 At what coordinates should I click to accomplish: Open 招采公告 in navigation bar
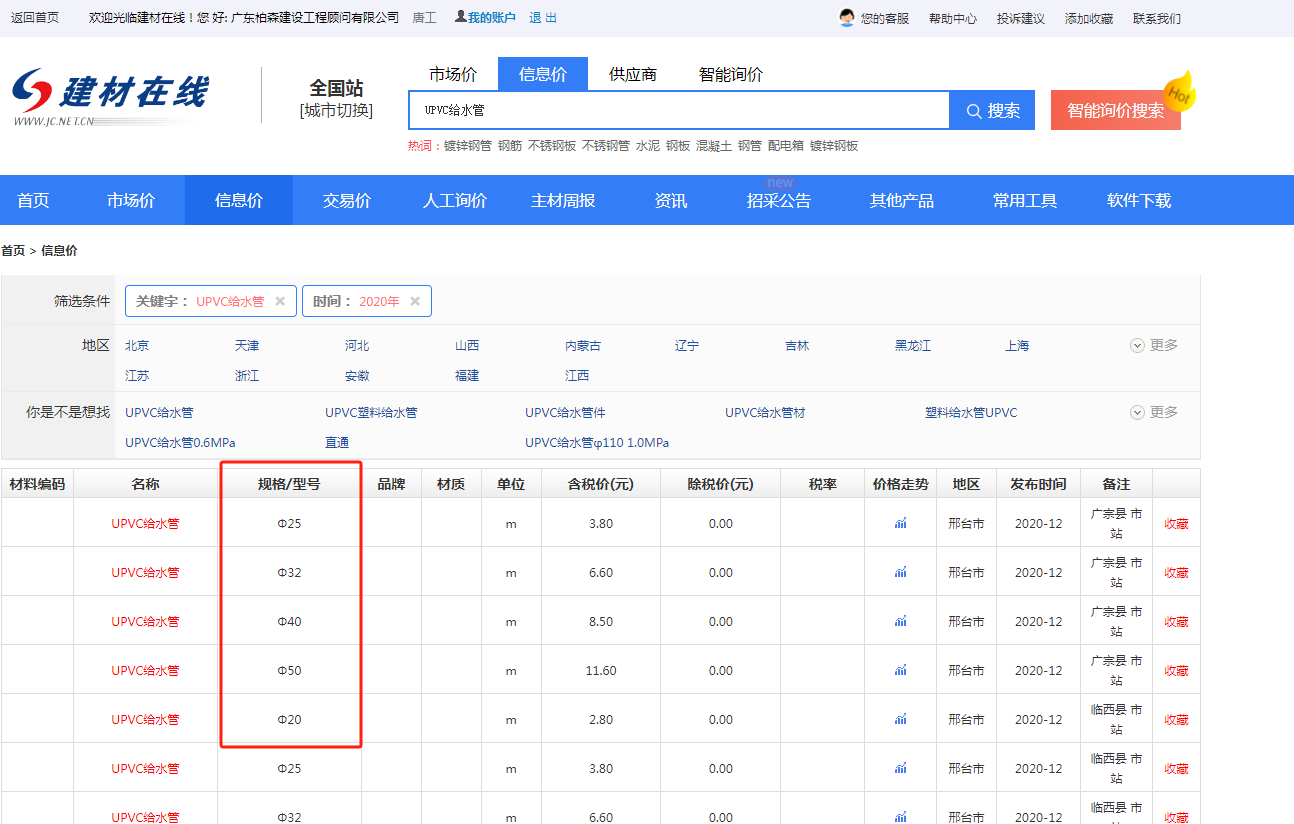pos(779,201)
